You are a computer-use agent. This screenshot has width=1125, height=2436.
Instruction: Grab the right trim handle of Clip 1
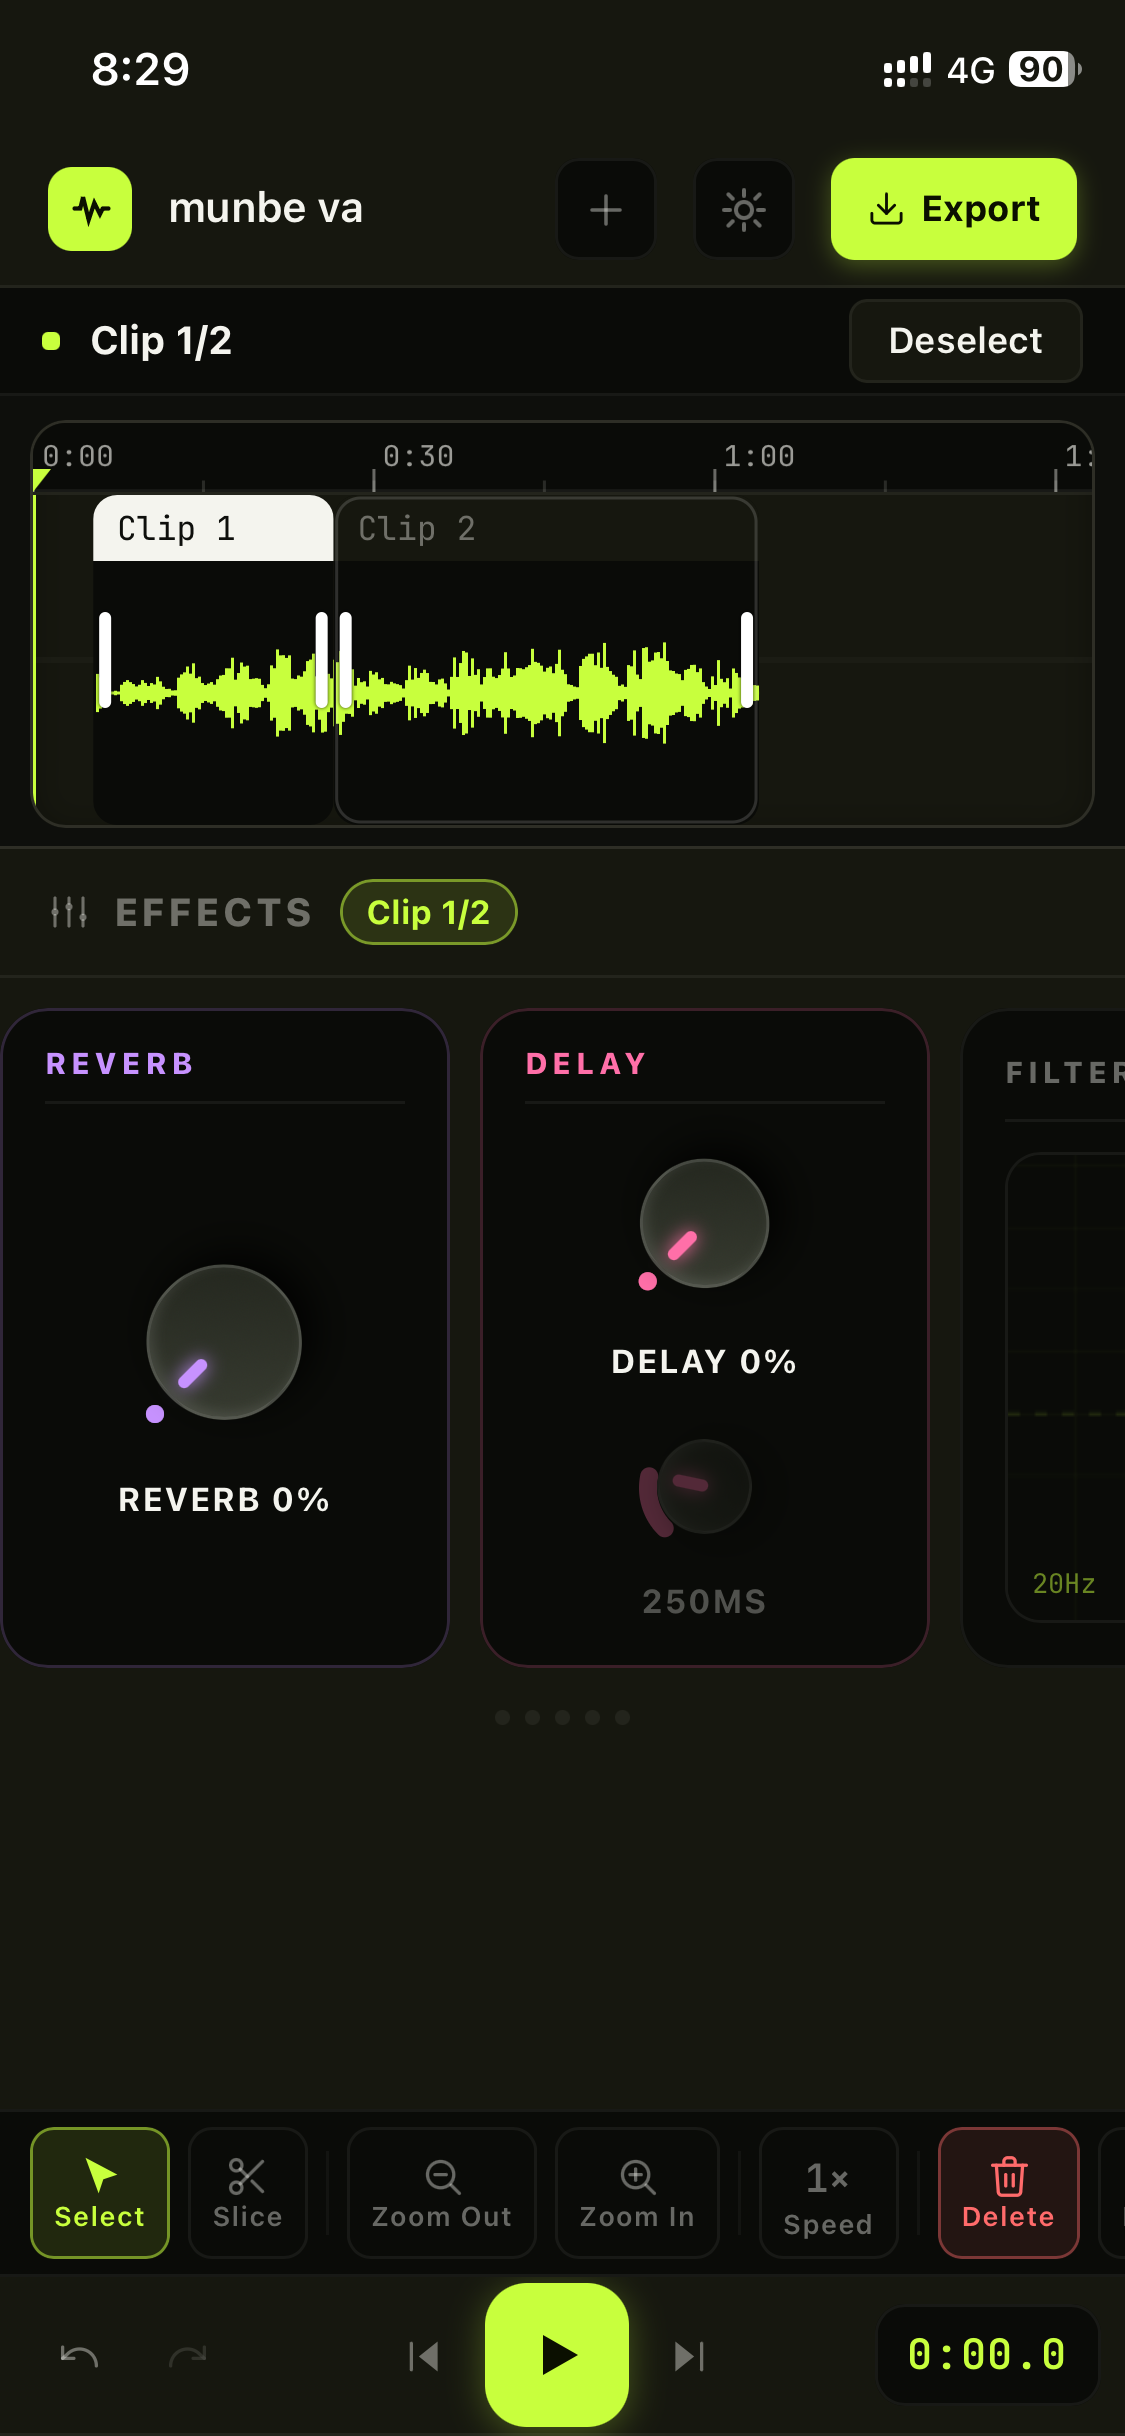(x=321, y=660)
